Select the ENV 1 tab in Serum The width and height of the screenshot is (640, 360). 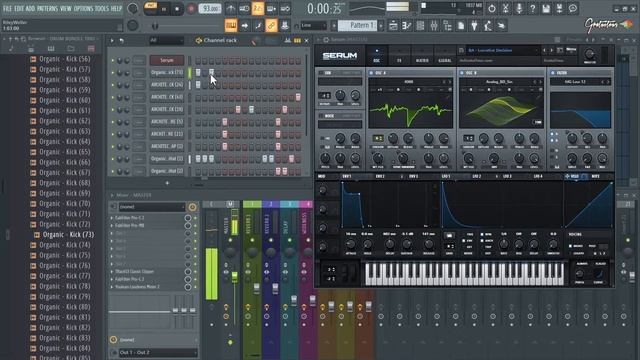tap(347, 176)
